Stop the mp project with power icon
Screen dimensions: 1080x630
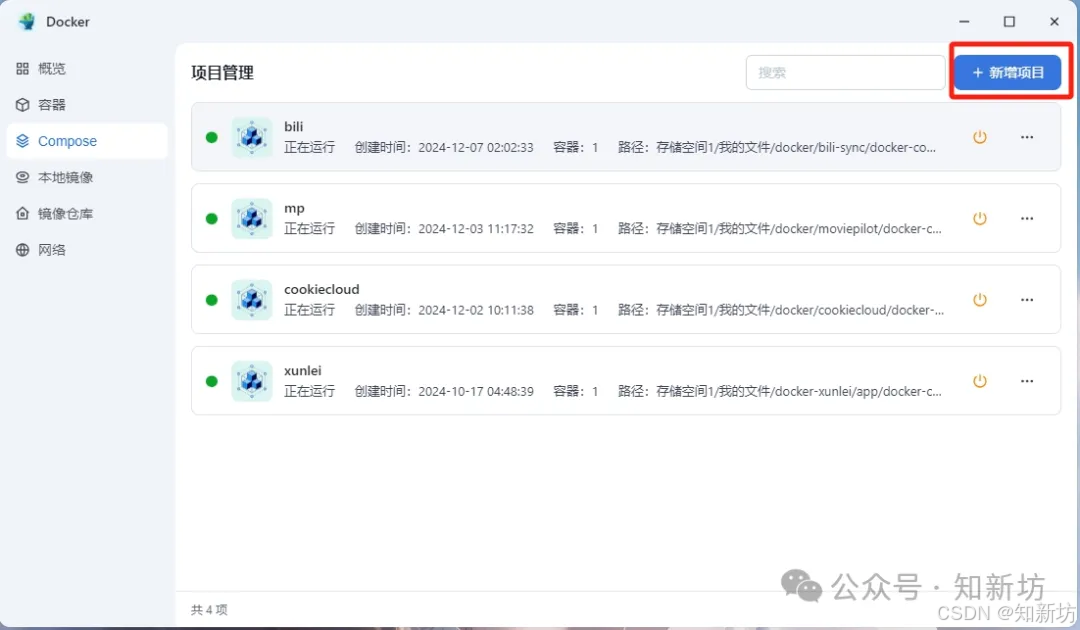tap(979, 218)
